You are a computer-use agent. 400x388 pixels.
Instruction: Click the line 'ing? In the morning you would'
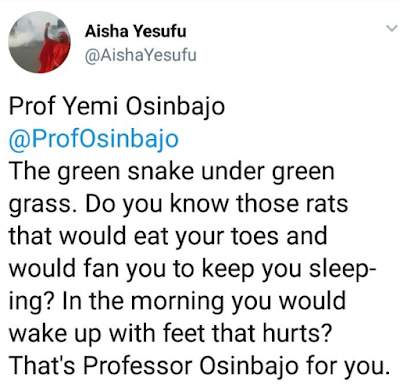pos(177,301)
